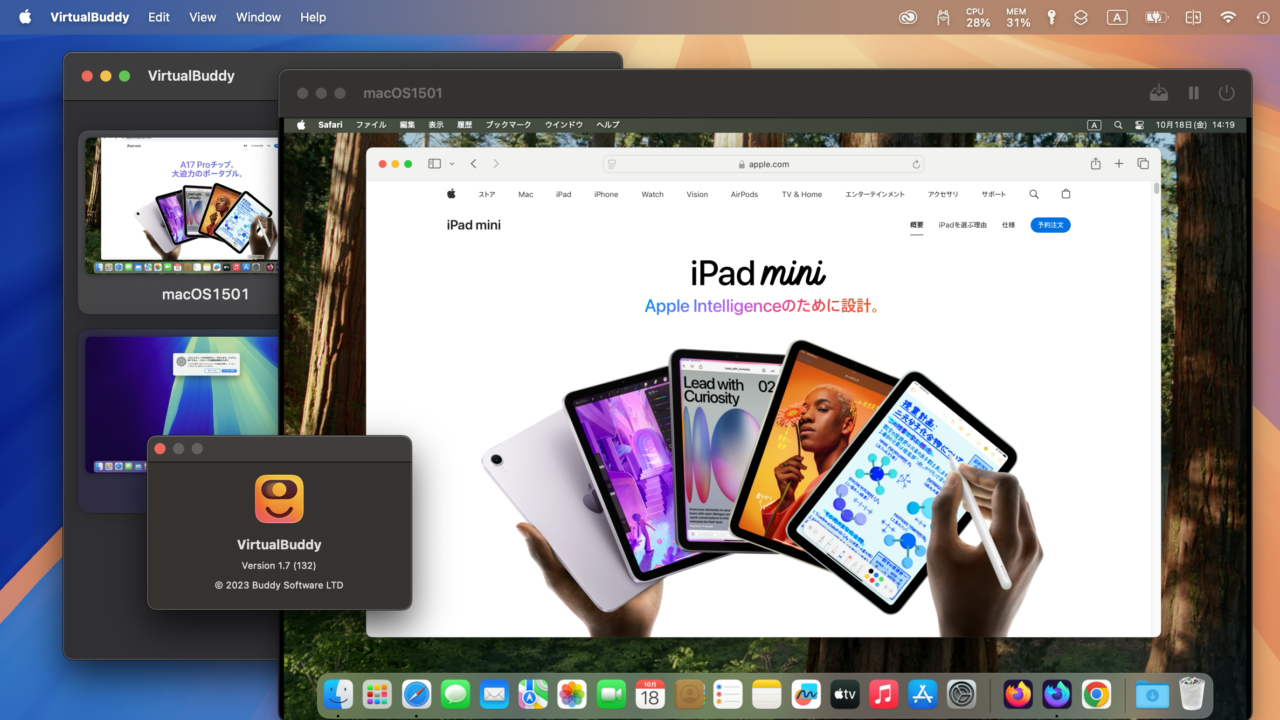
Task: Open アクセサリ navigation link
Action: tap(943, 195)
